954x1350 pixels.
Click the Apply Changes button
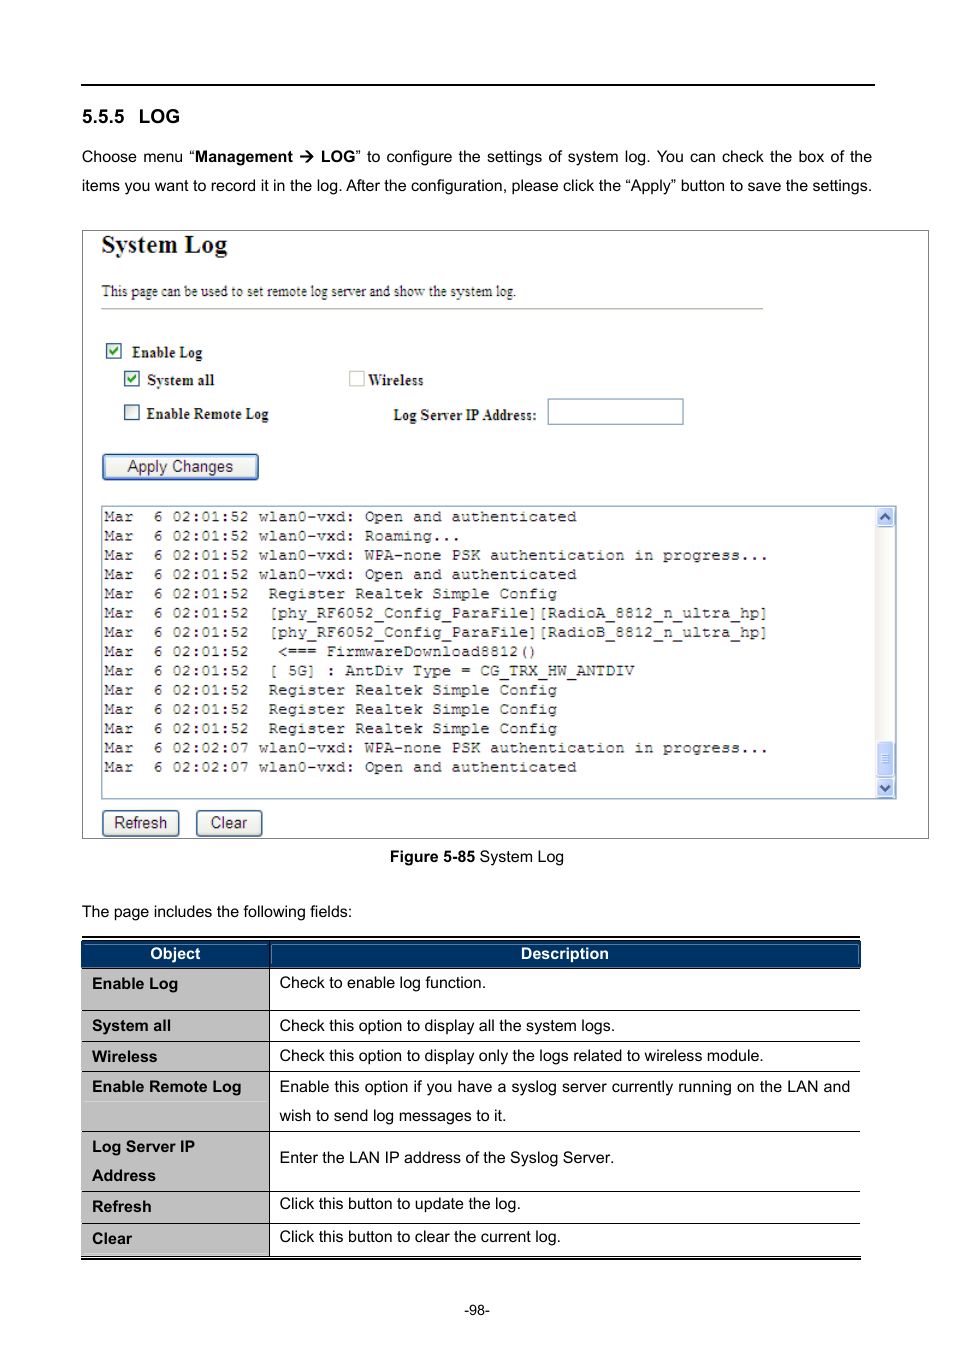coord(180,467)
